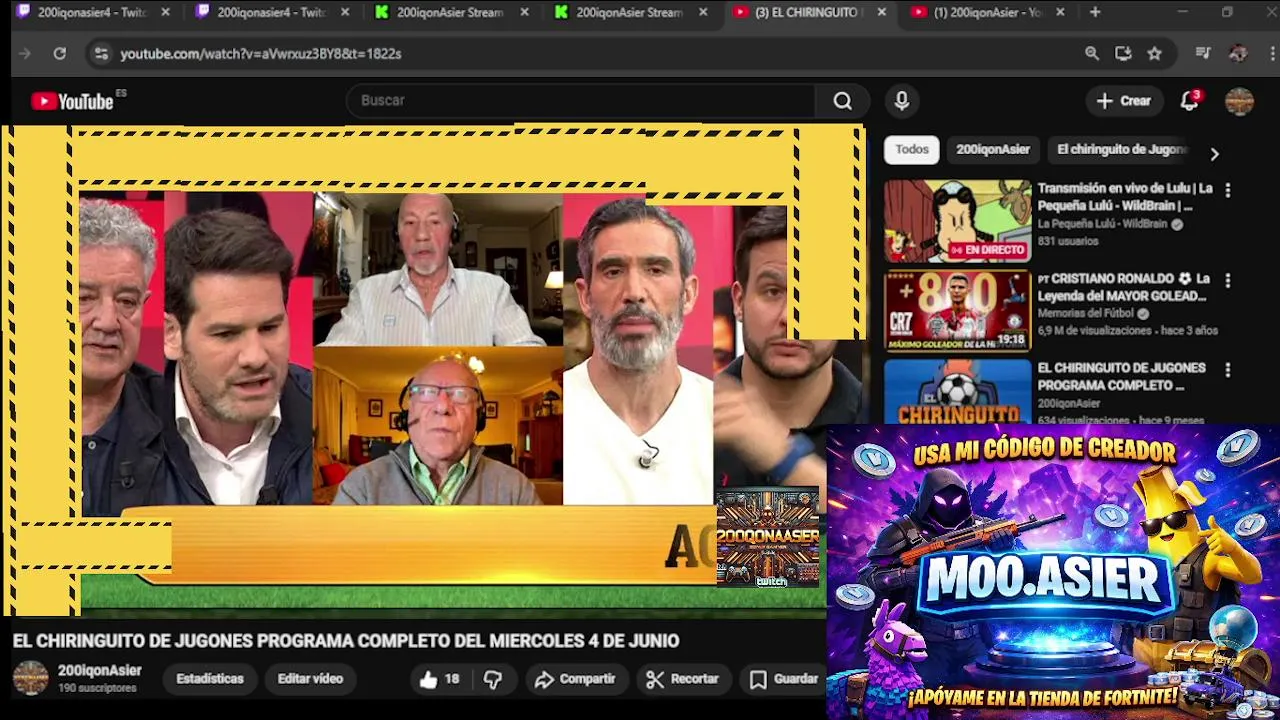Open the notifications bell

click(1189, 100)
